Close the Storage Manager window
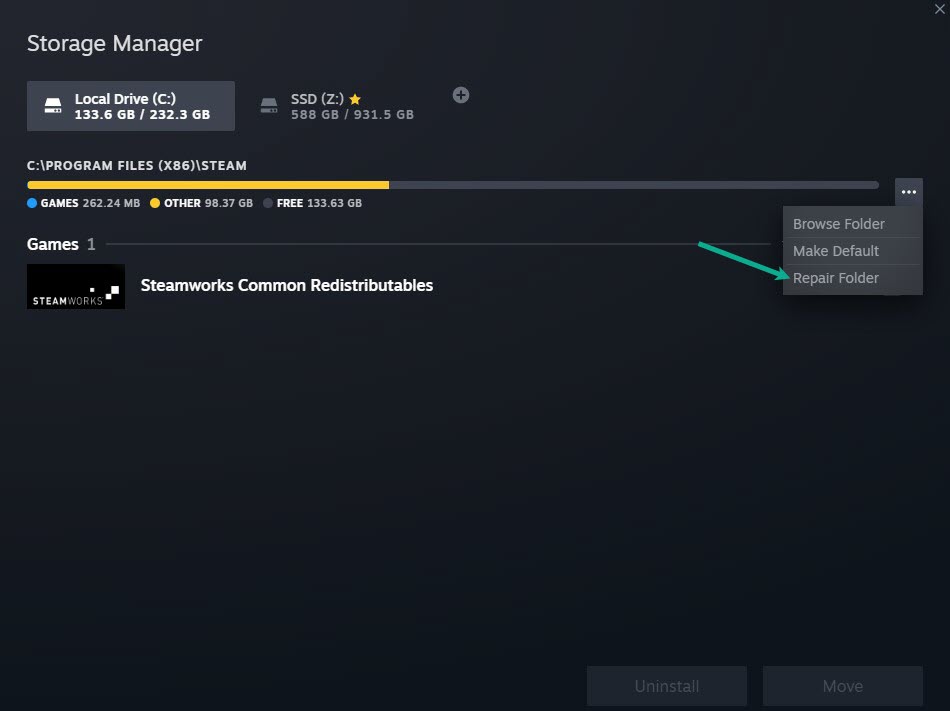950x711 pixels. coord(940,9)
